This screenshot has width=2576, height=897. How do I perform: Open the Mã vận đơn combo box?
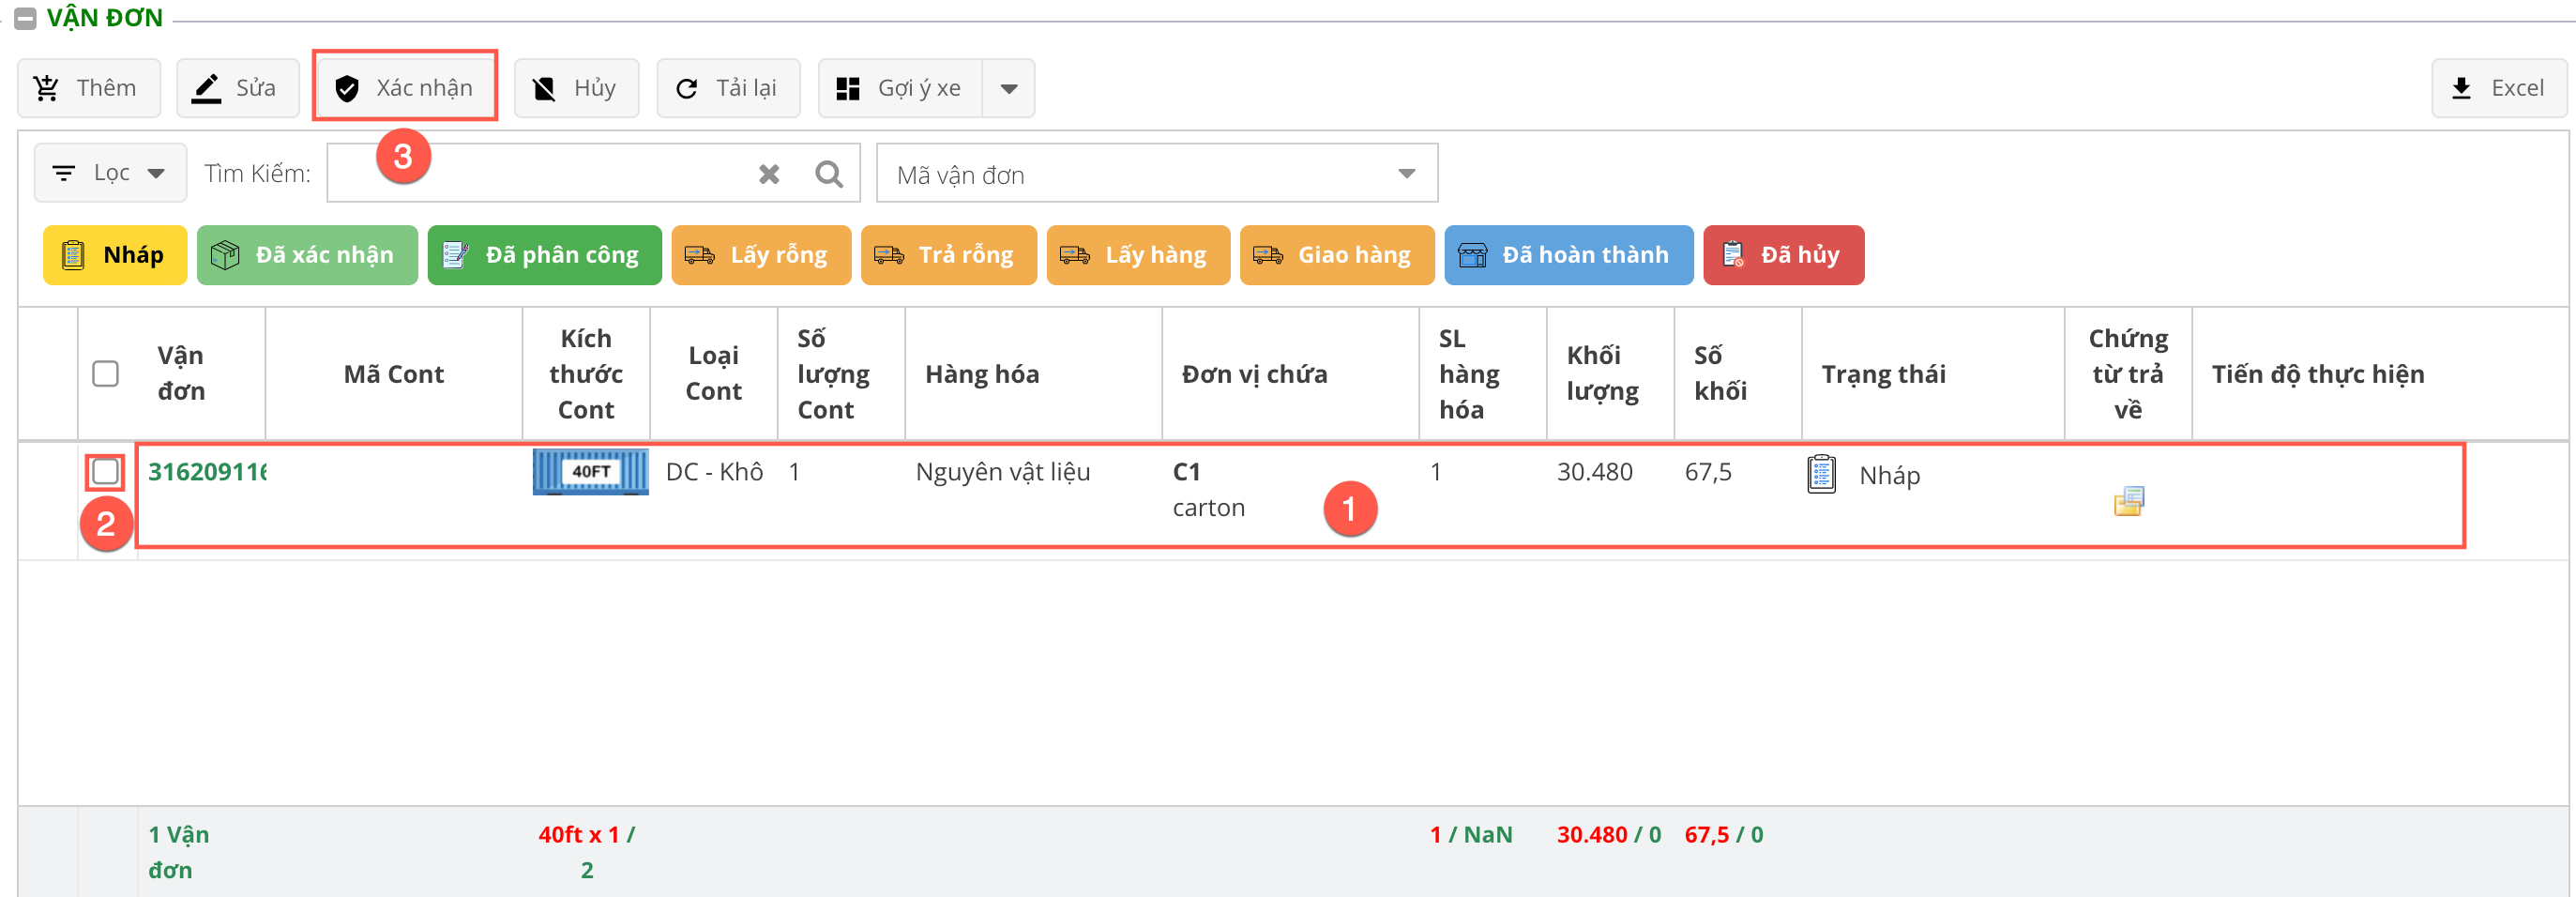click(1156, 174)
